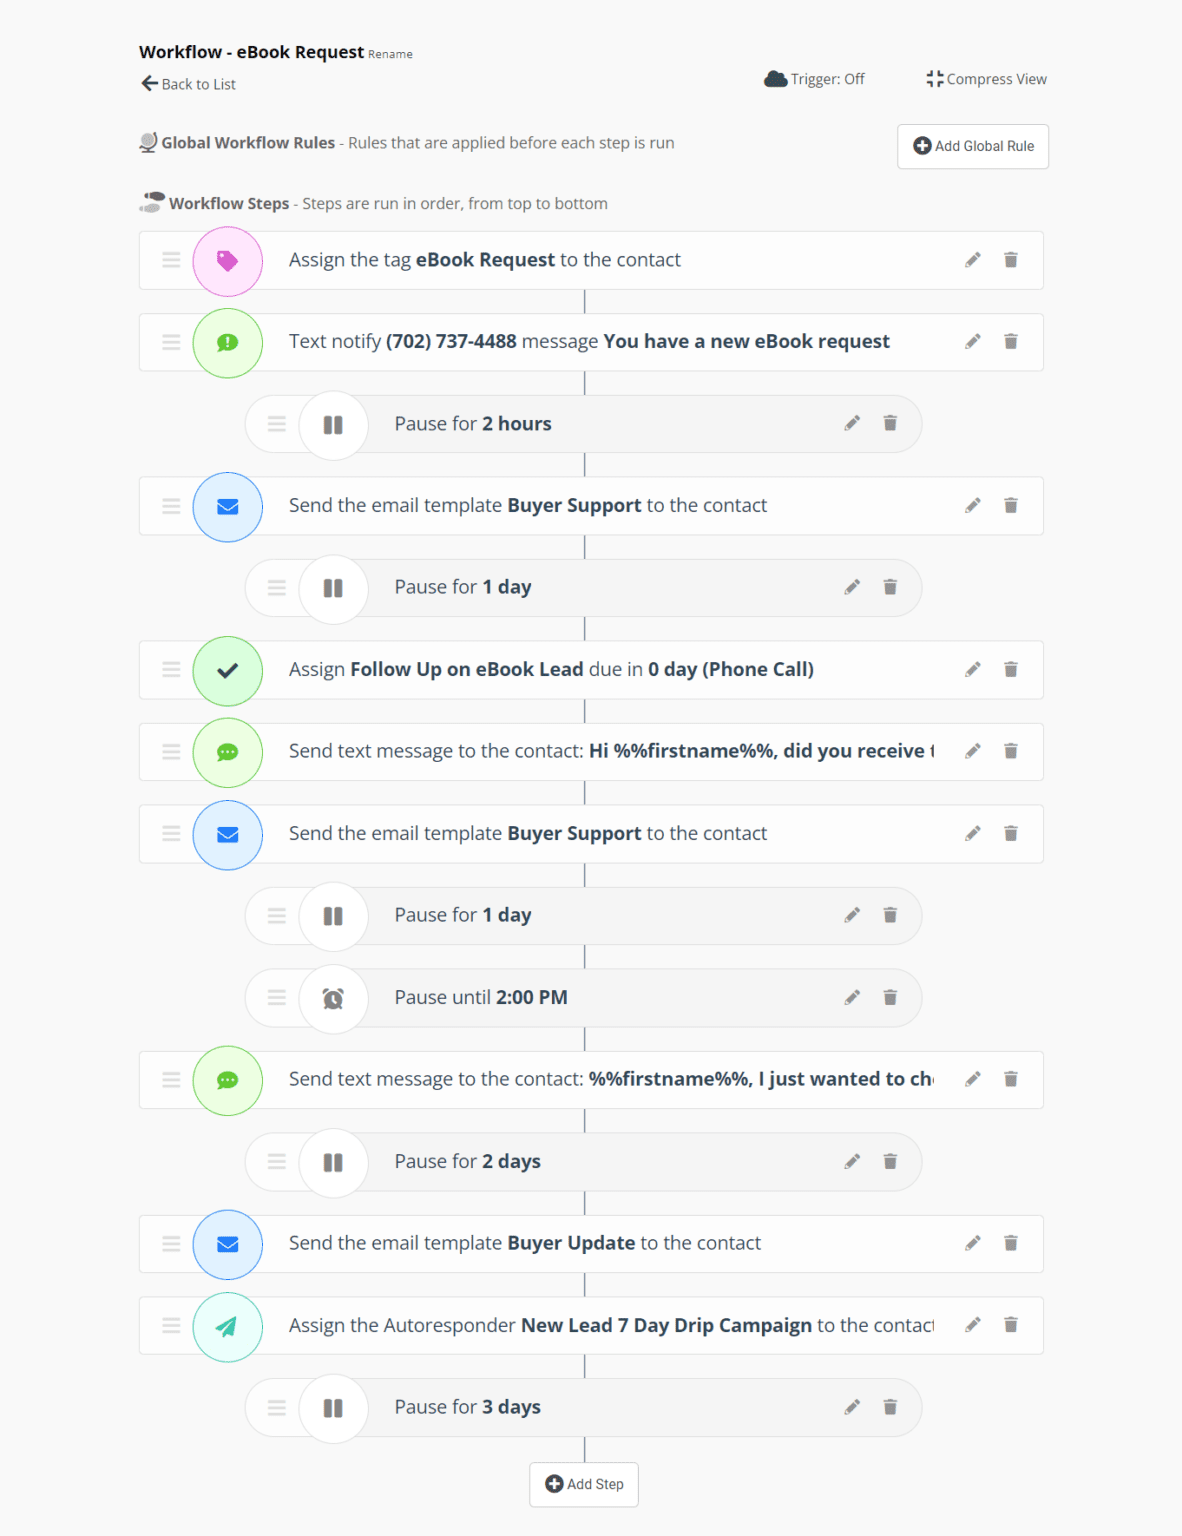Click the paper plane Autoresponder step icon
The height and width of the screenshot is (1536, 1182).
point(228,1327)
